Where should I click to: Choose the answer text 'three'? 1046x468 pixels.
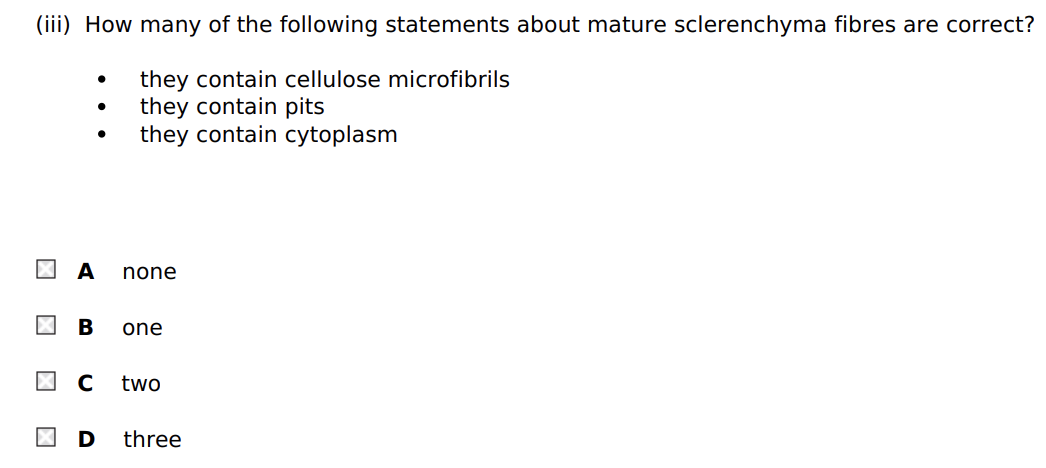(152, 439)
